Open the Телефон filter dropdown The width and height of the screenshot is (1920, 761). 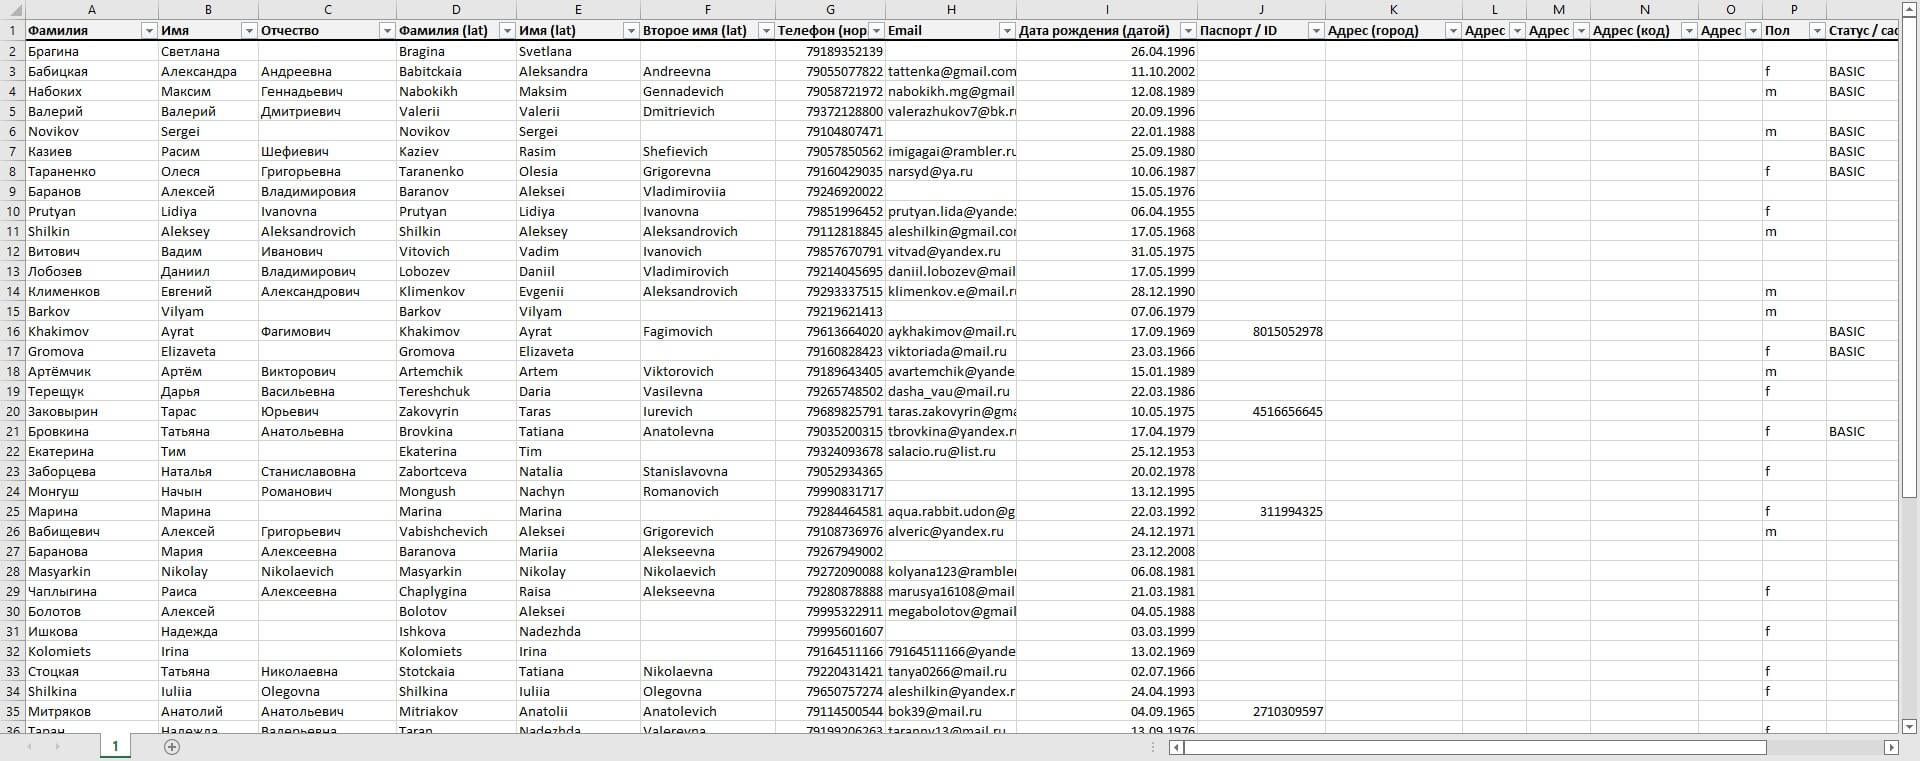coord(877,31)
